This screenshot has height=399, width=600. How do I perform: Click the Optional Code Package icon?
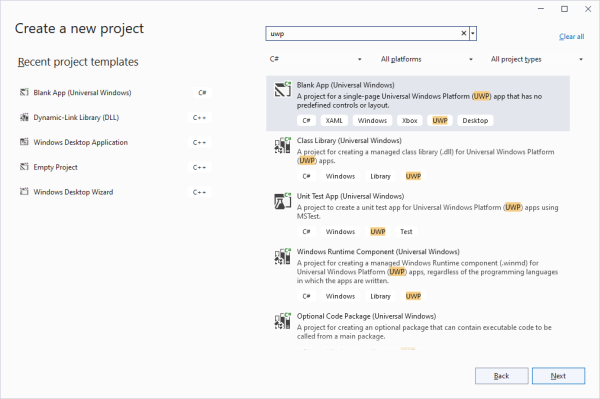283,321
